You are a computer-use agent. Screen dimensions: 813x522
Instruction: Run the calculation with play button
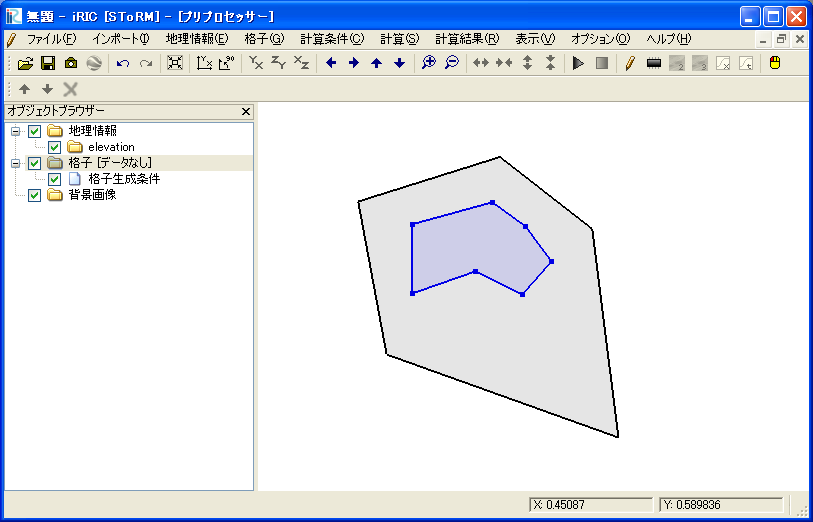tap(579, 63)
